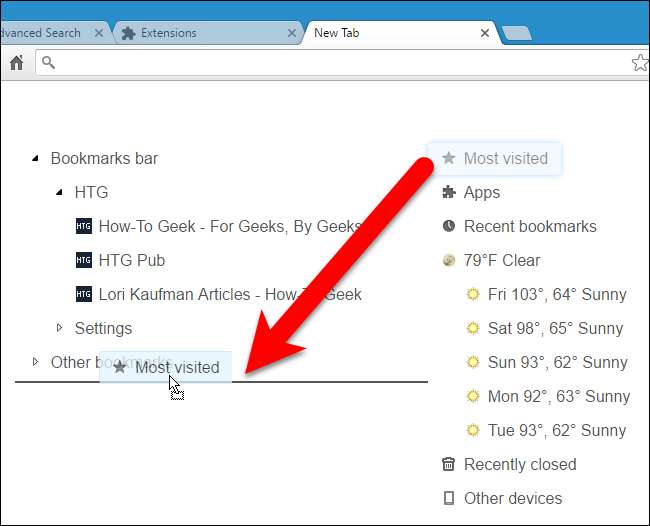Click the HTG Pub favicon
The image size is (650, 526).
pos(84,260)
